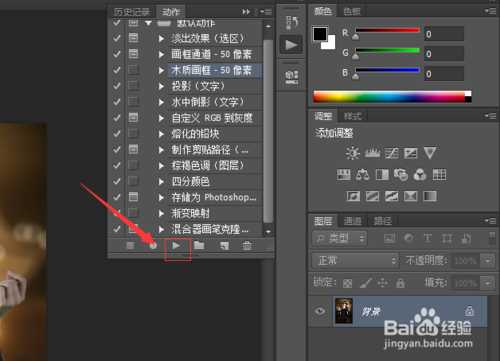Create a new action using the page icon
This screenshot has width=500, height=361.
click(224, 246)
